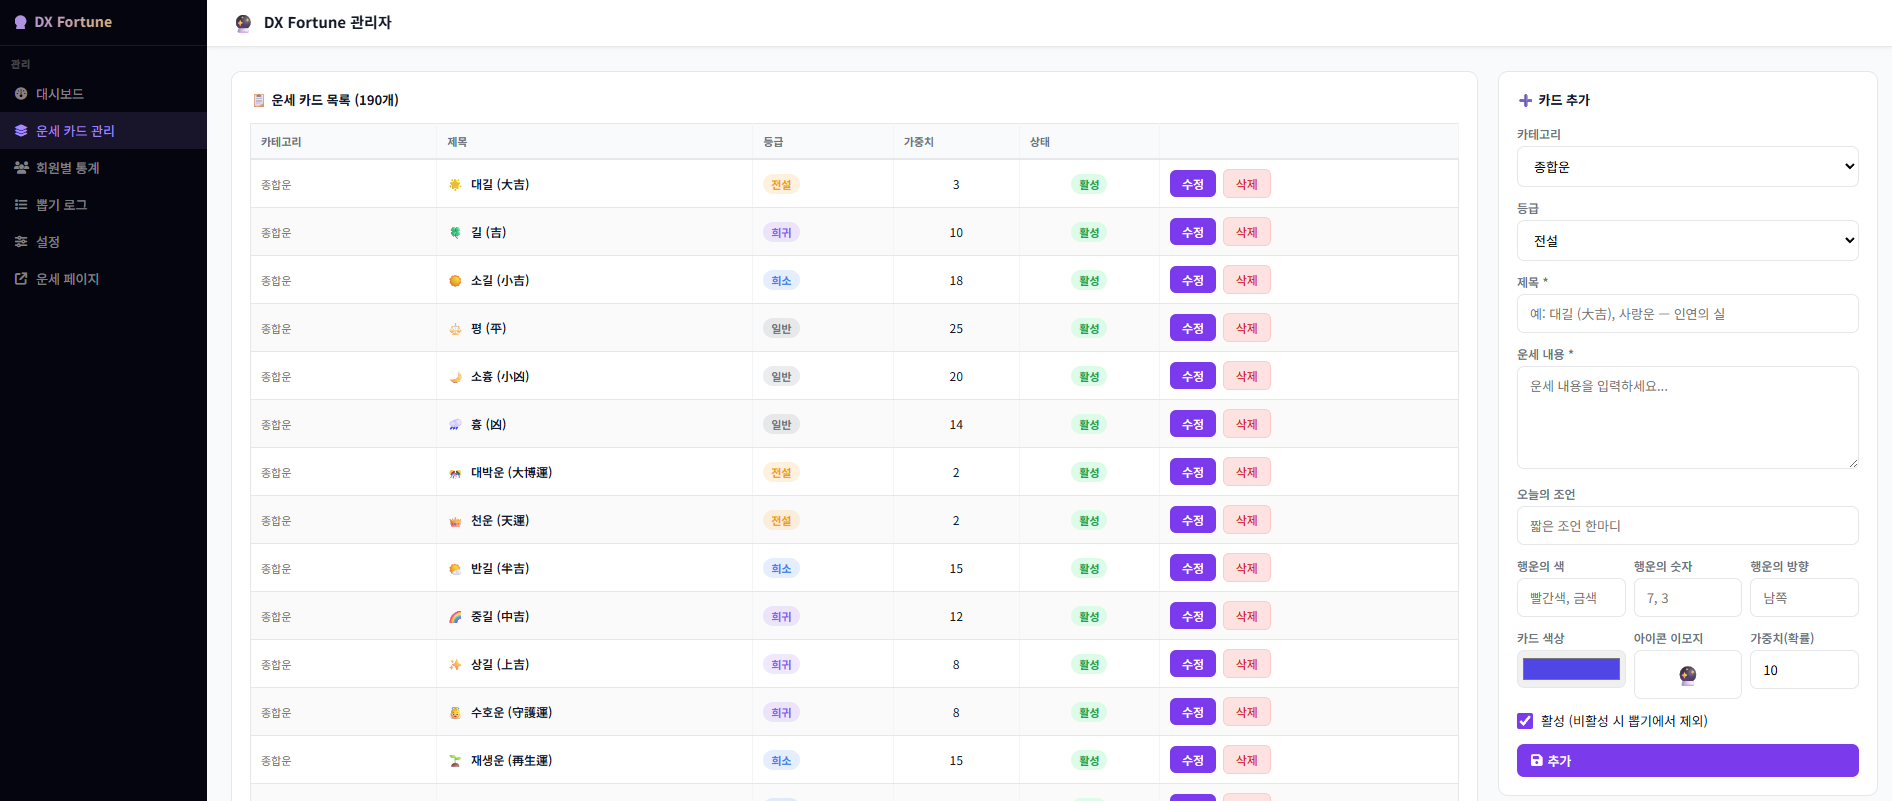Click the crystal ball logo beside DX Fortune 관리자
Screen dimensions: 1892x801
click(243, 23)
